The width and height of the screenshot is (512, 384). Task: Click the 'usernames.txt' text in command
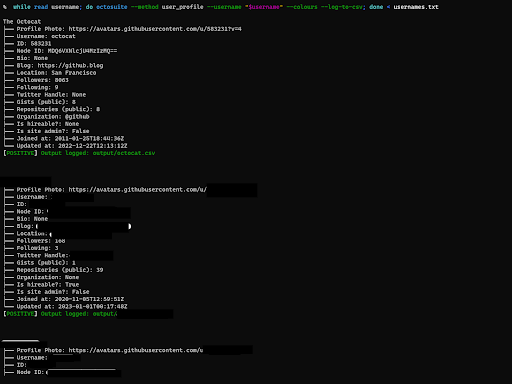pos(416,7)
